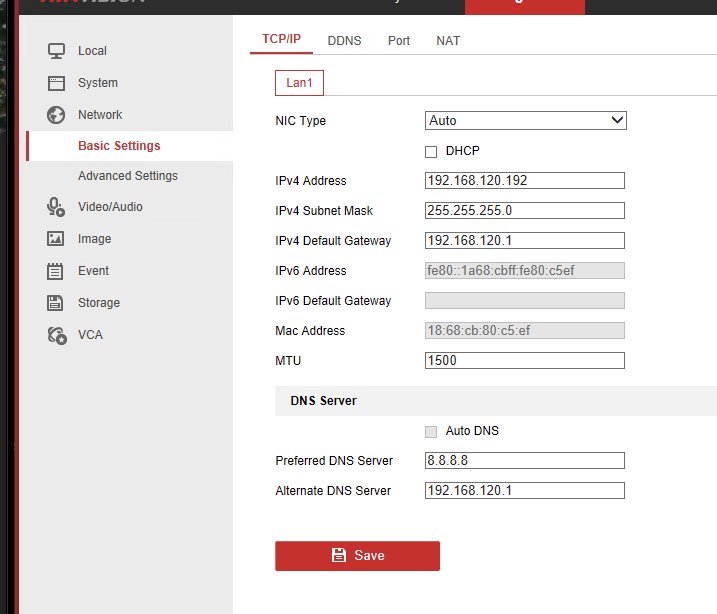Open the Port tab
Image resolution: width=717 pixels, height=614 pixels.
[x=399, y=41]
